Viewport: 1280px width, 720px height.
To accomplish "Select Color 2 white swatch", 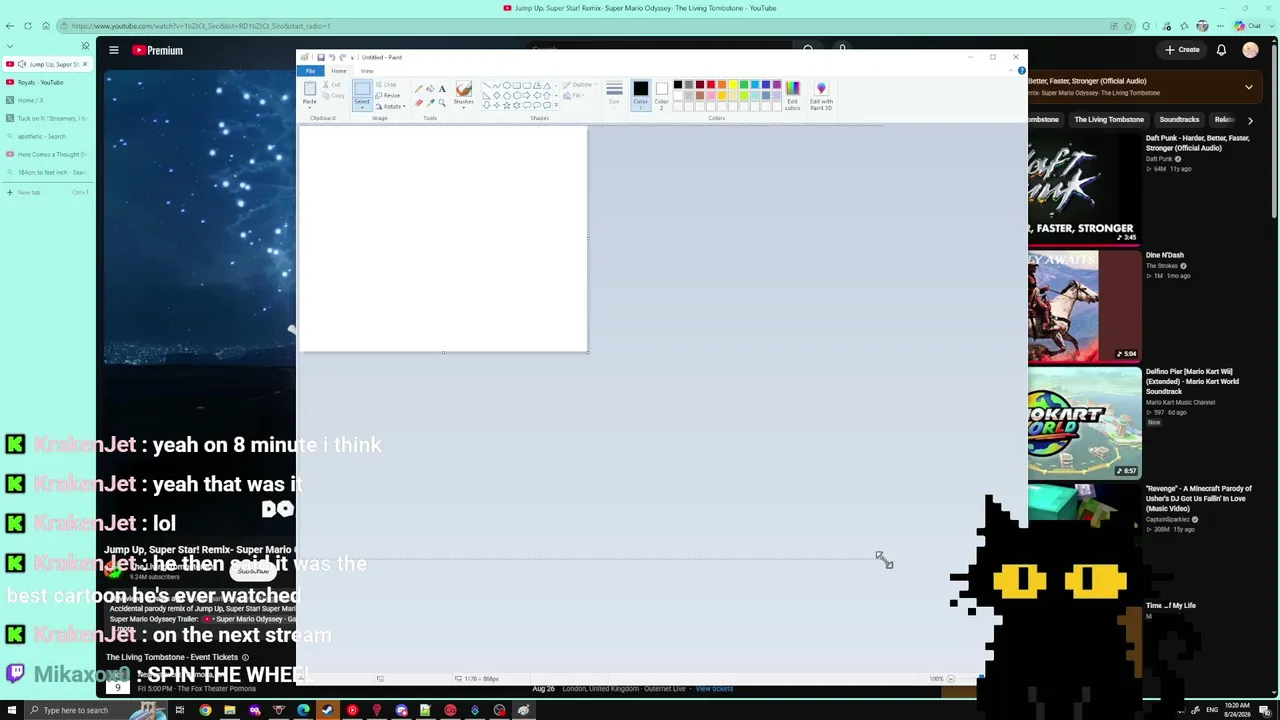I will coord(661,94).
